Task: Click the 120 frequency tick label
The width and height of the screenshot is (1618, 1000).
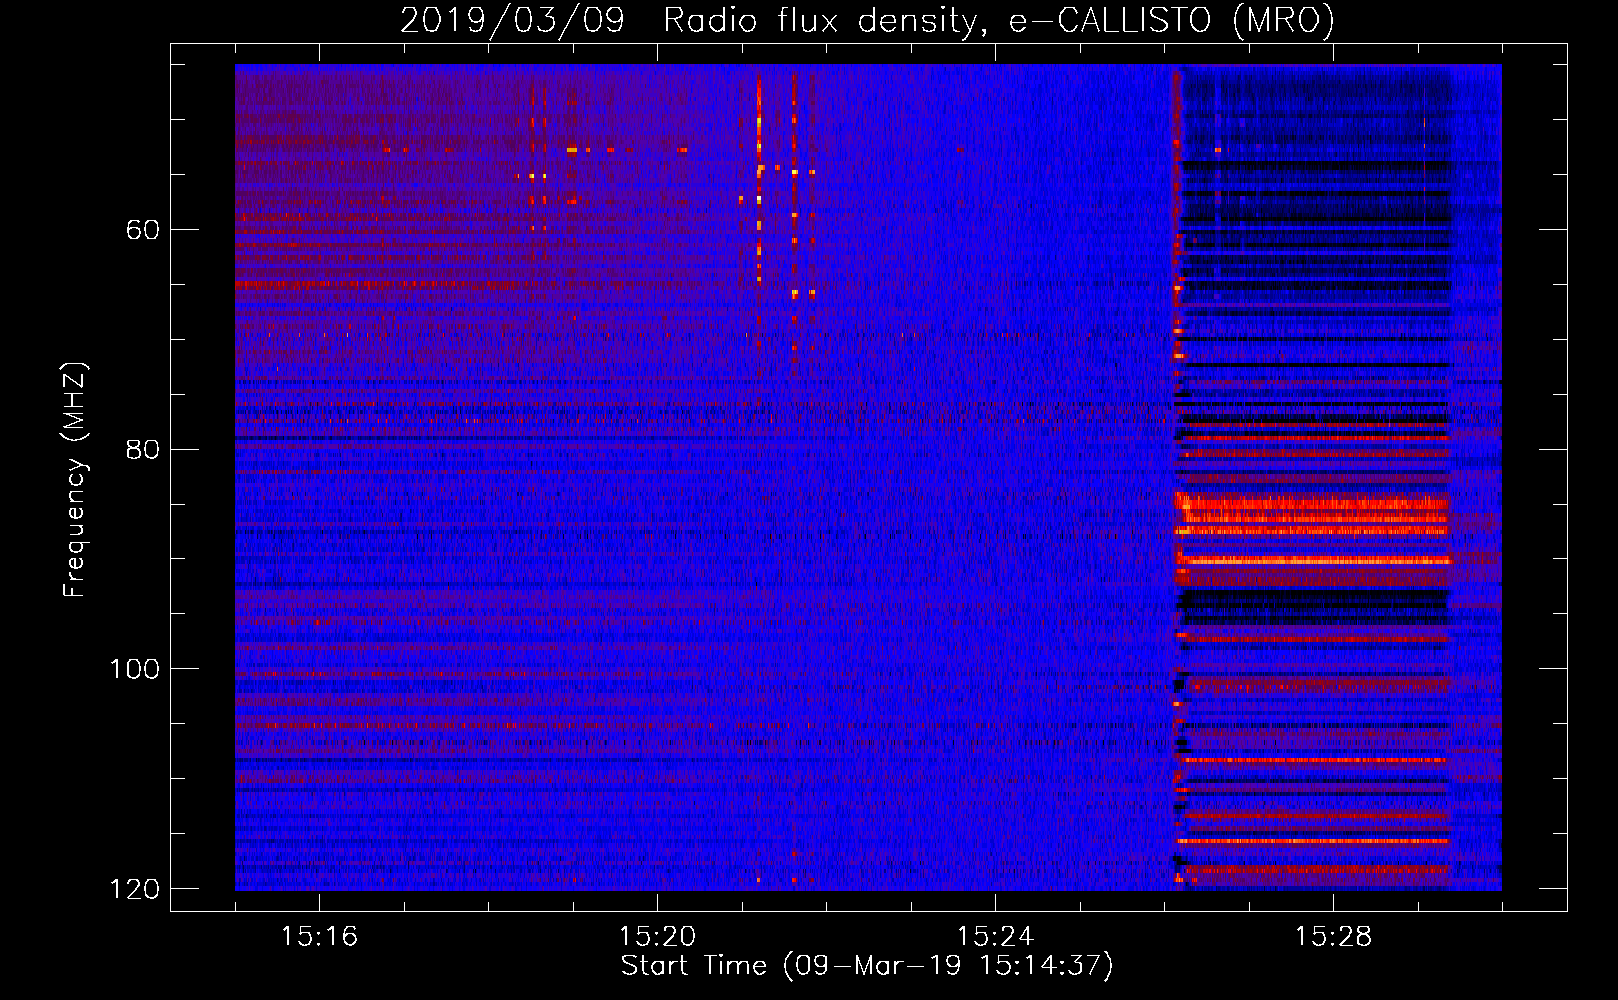Action: click(135, 889)
